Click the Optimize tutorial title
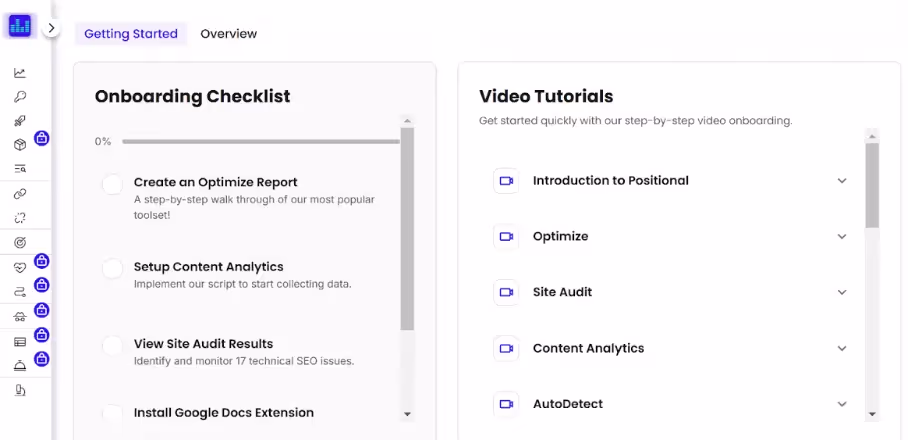 (561, 236)
